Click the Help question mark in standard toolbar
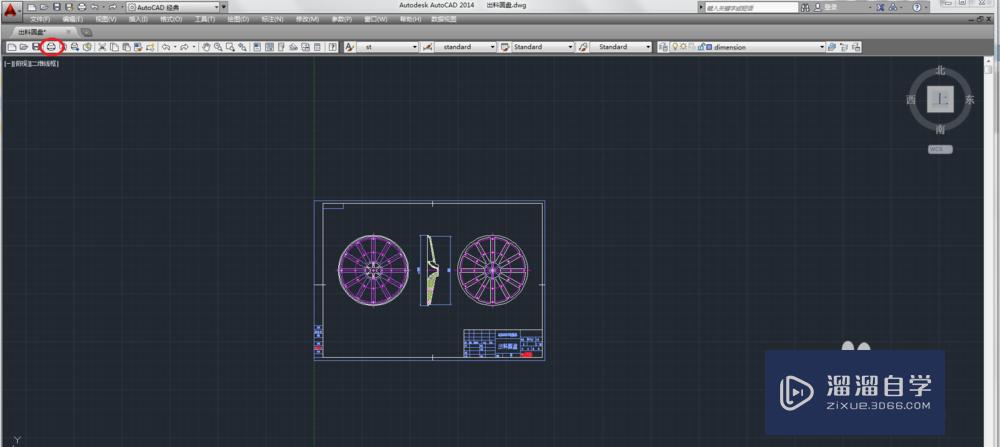The height and width of the screenshot is (447, 1000). pyautogui.click(x=332, y=47)
